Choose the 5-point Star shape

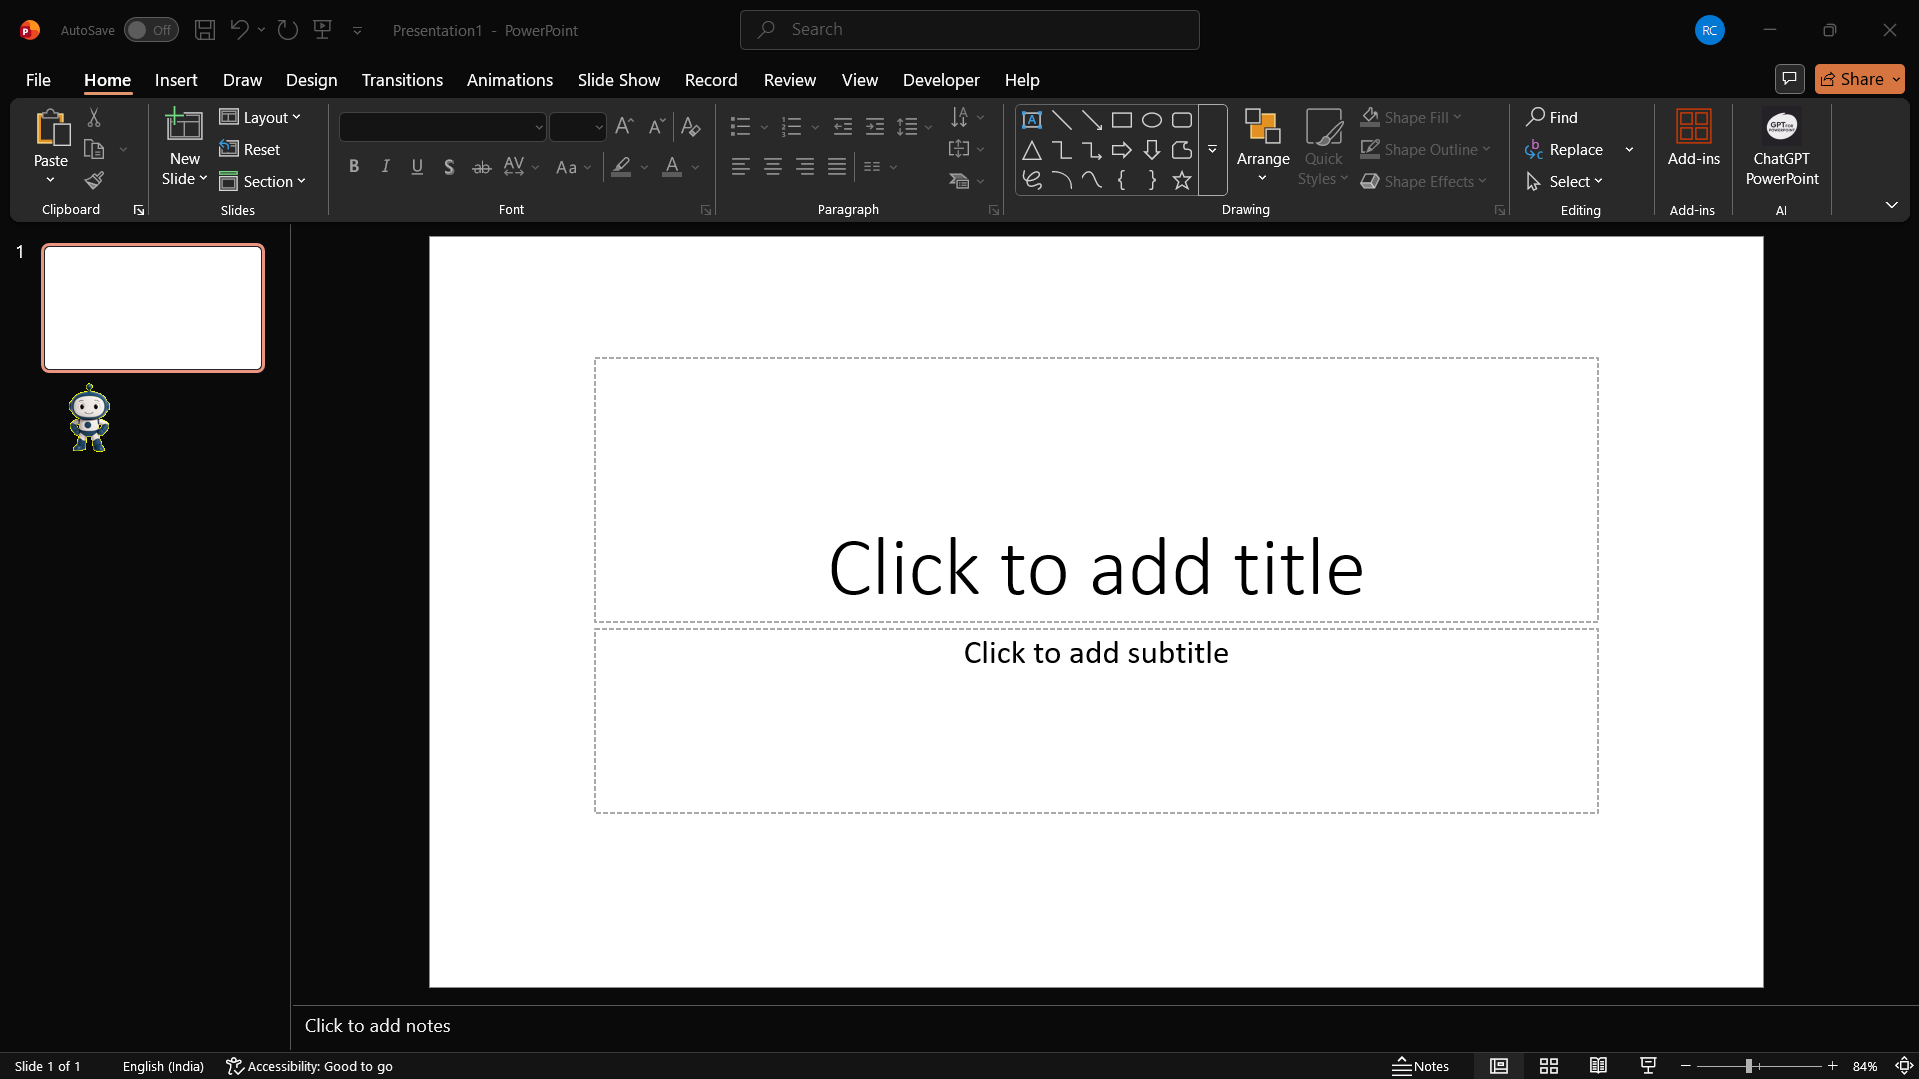[1182, 180]
